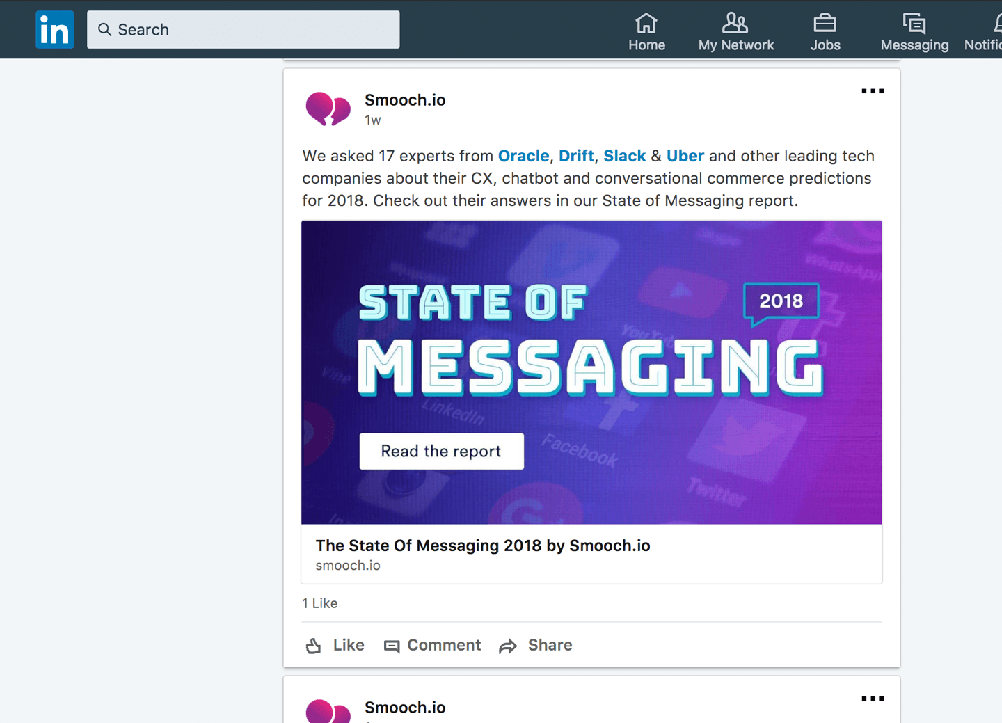Screen dimensions: 1002x723
Task: Open the Oracle company link
Action: tap(524, 156)
